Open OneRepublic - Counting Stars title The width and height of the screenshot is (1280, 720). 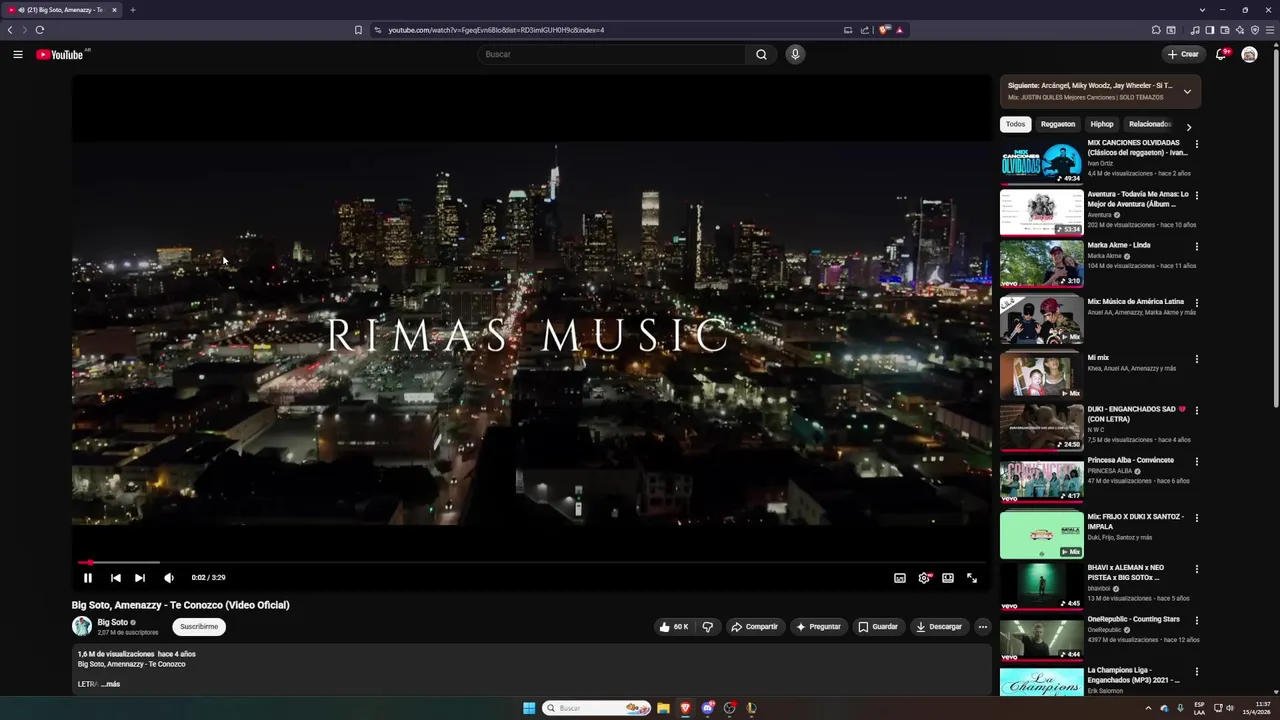coord(1134,619)
